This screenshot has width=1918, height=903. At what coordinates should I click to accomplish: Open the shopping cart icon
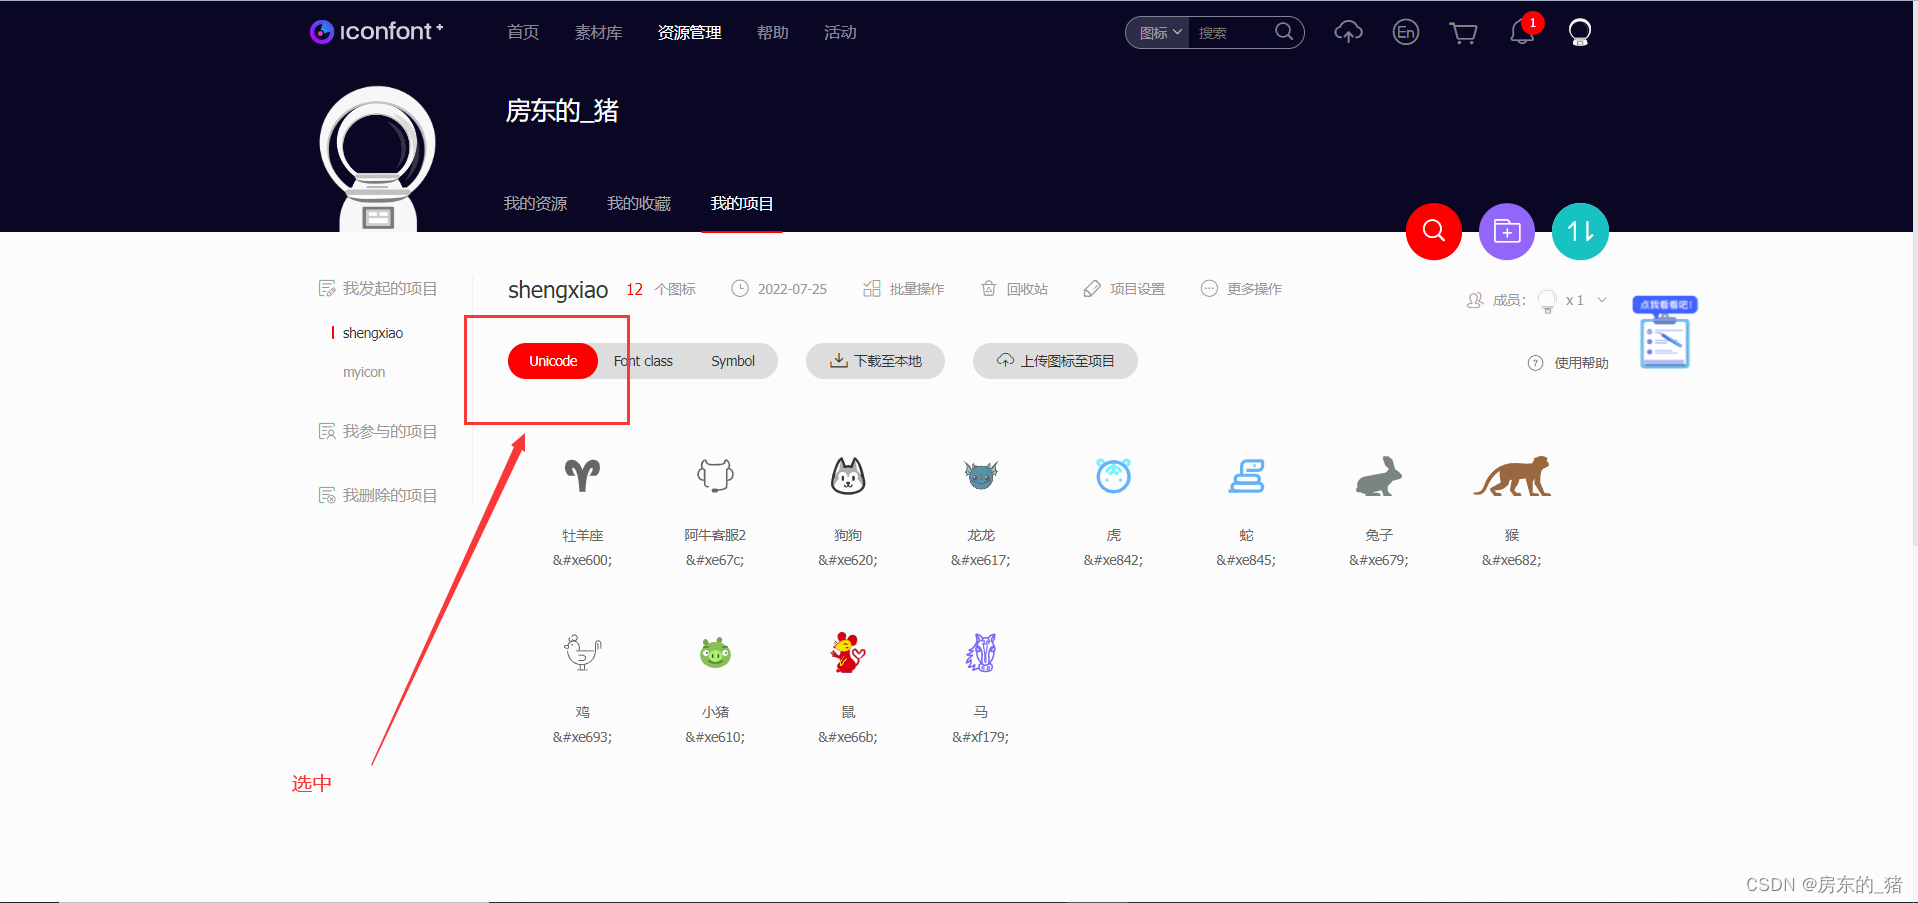1464,33
